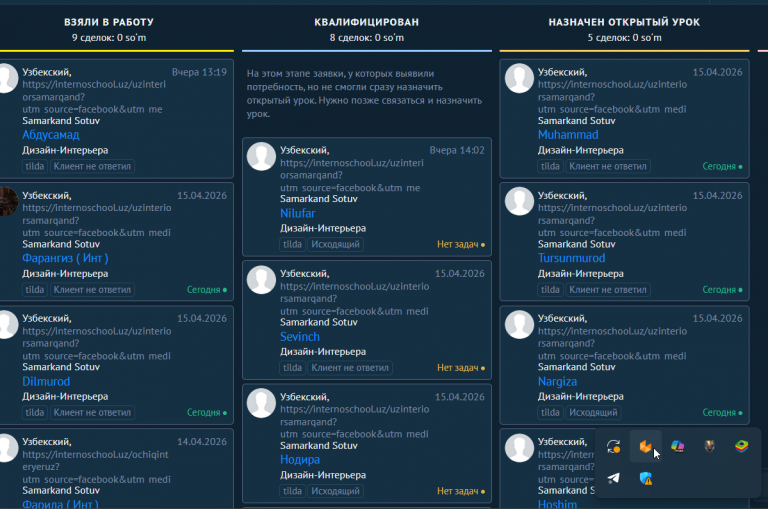Open the Абдусамад deal
The image size is (768, 509).
point(50,135)
